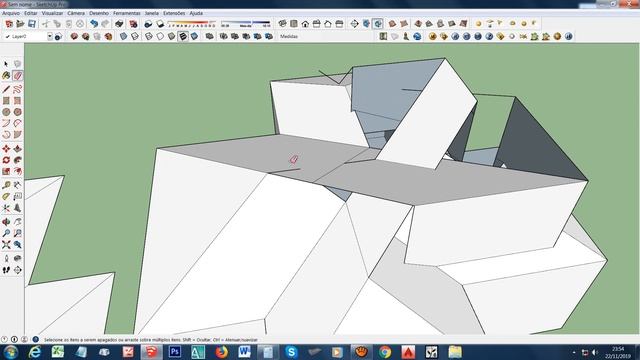Select the Polygon tool
This screenshot has width=640, height=360.
(18, 112)
